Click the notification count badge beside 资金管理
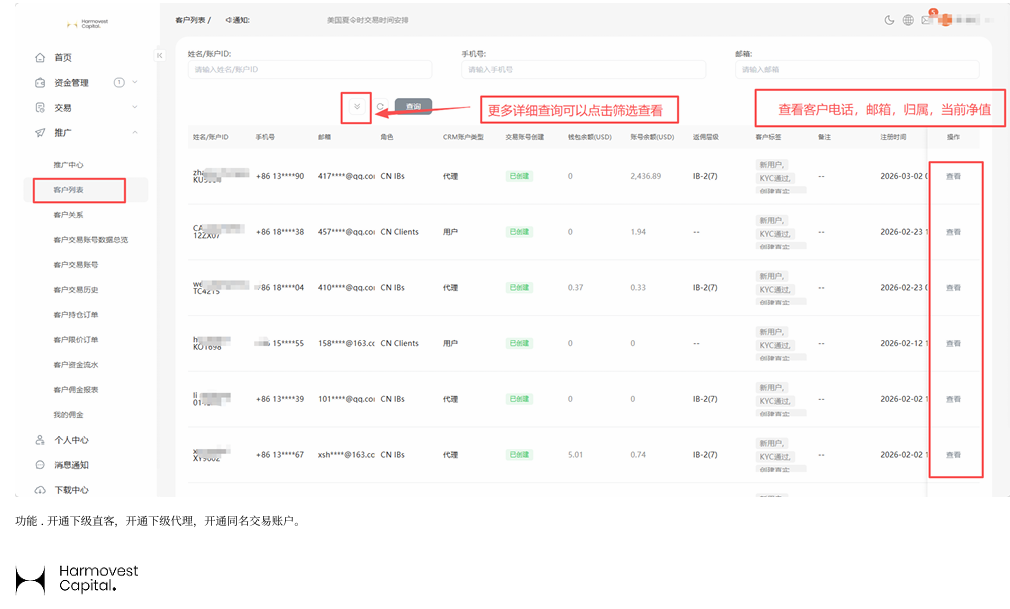 119,82
